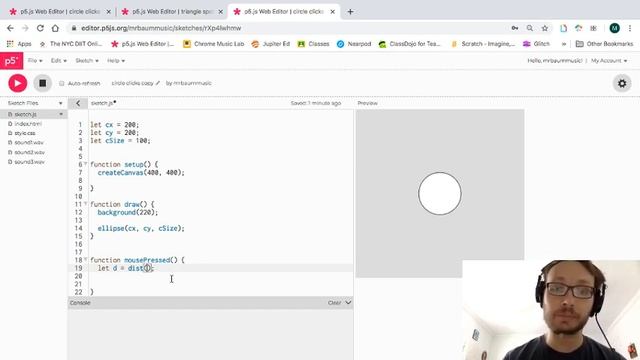Open the Chrome Music Lab bookmark
The image size is (640, 360).
(213, 44)
